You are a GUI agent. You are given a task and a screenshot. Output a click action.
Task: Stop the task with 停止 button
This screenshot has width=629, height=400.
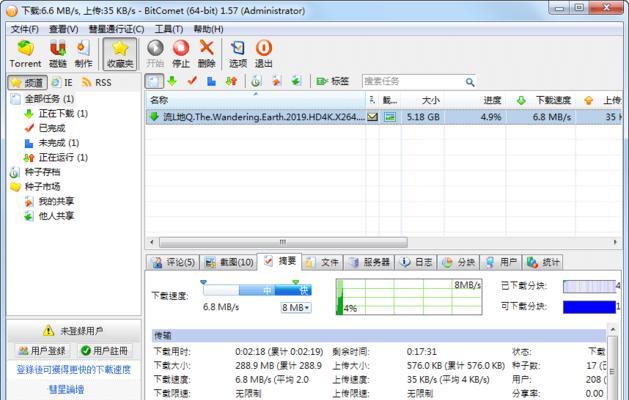click(x=181, y=54)
